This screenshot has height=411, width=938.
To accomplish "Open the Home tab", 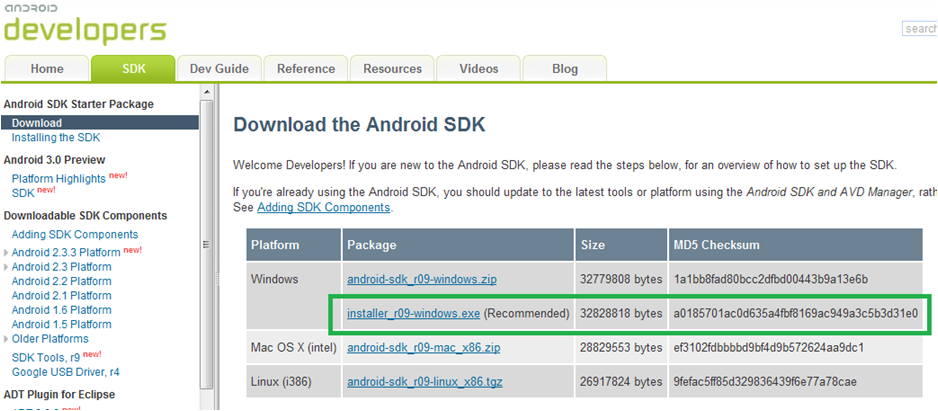I will click(x=47, y=69).
